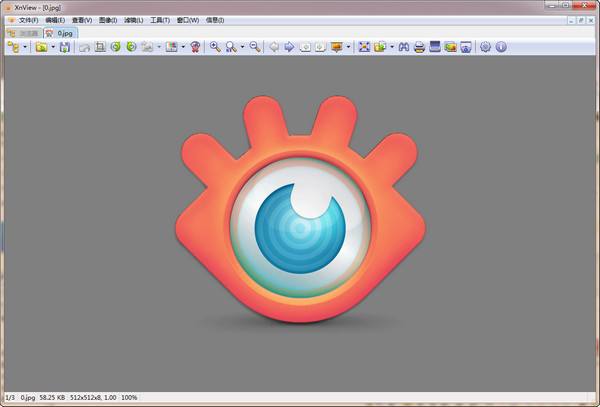
Task: Start the slideshow projector icon
Action: [337, 47]
